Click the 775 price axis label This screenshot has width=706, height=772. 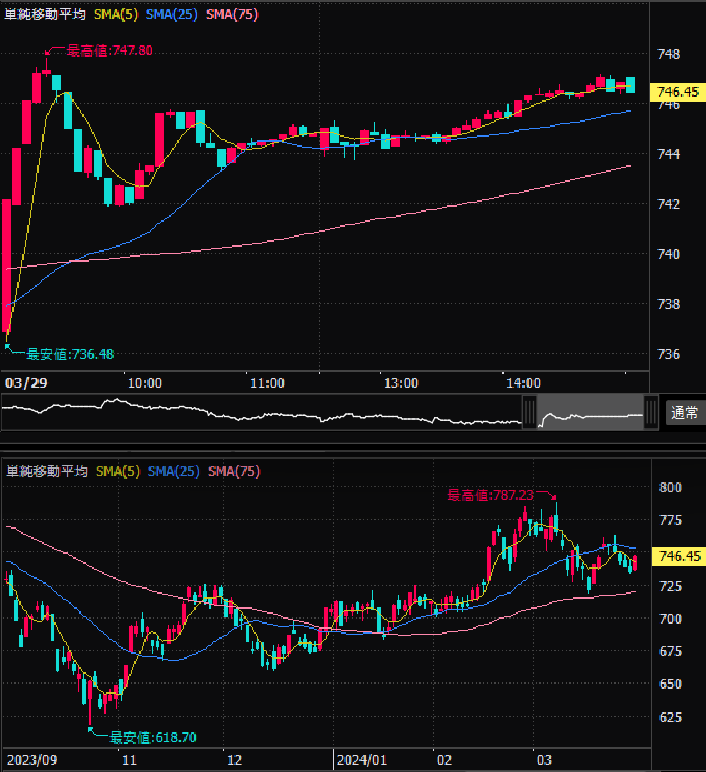671,520
